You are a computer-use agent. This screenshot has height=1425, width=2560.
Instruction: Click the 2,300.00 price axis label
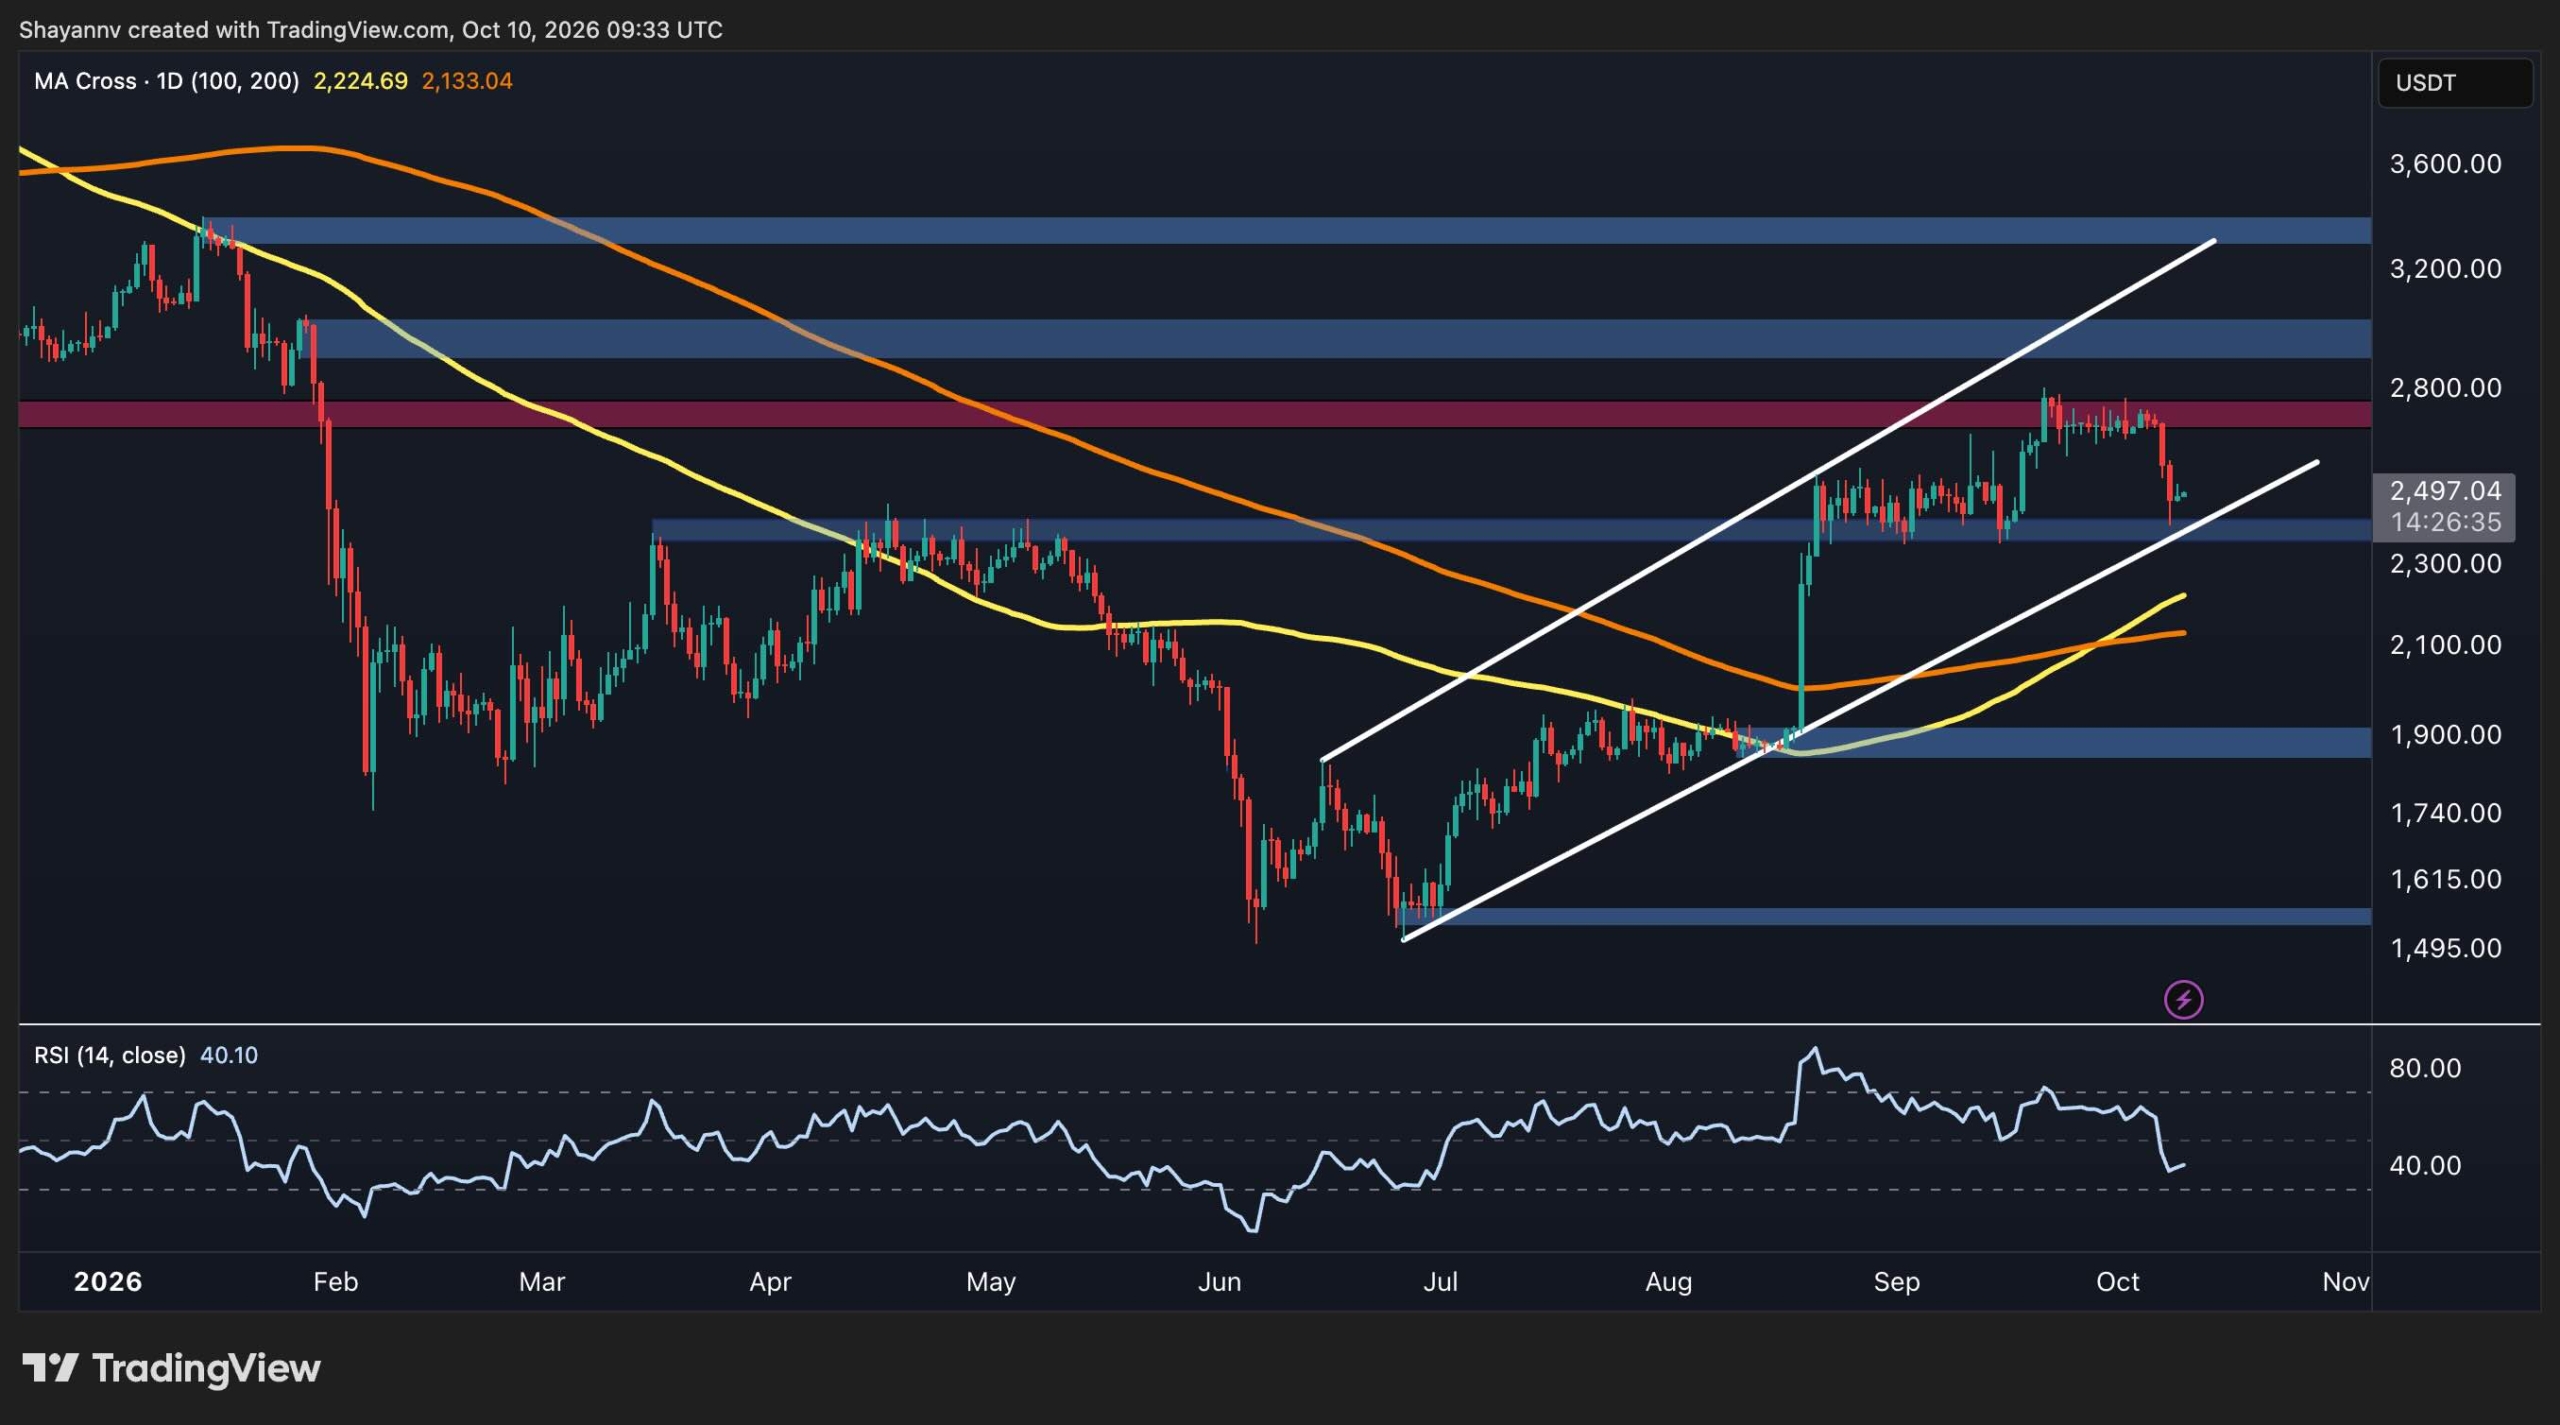pos(2445,564)
